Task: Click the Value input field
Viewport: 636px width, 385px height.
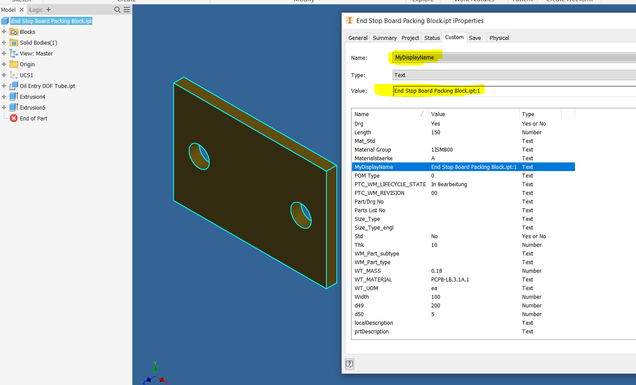Action: (x=514, y=91)
